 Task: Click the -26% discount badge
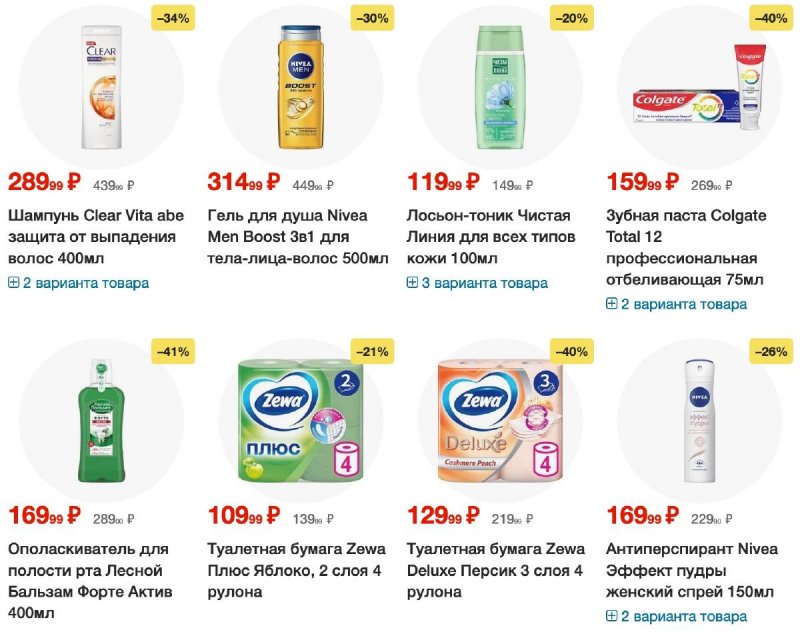tap(771, 352)
